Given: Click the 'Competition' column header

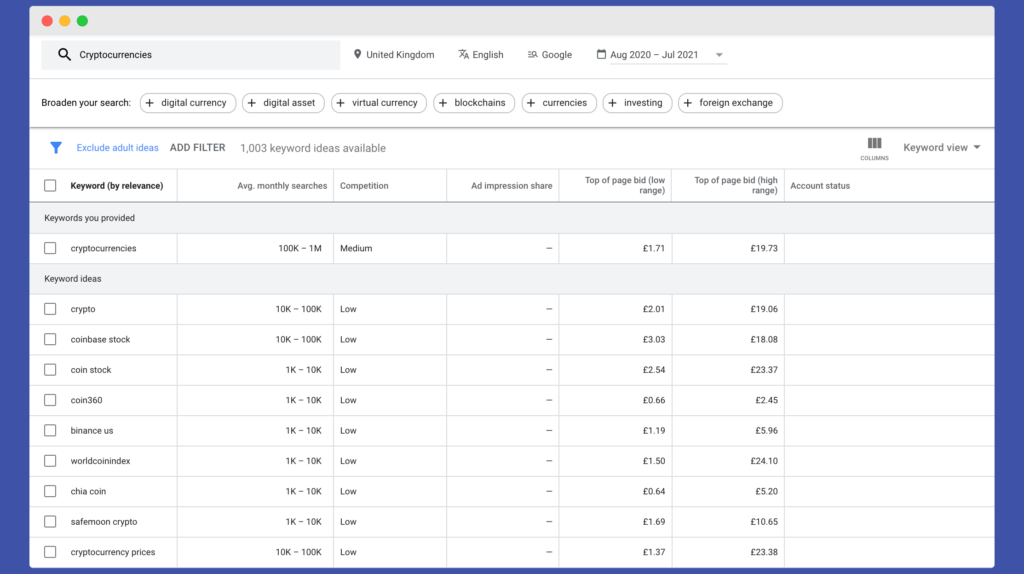Looking at the screenshot, I should [364, 186].
